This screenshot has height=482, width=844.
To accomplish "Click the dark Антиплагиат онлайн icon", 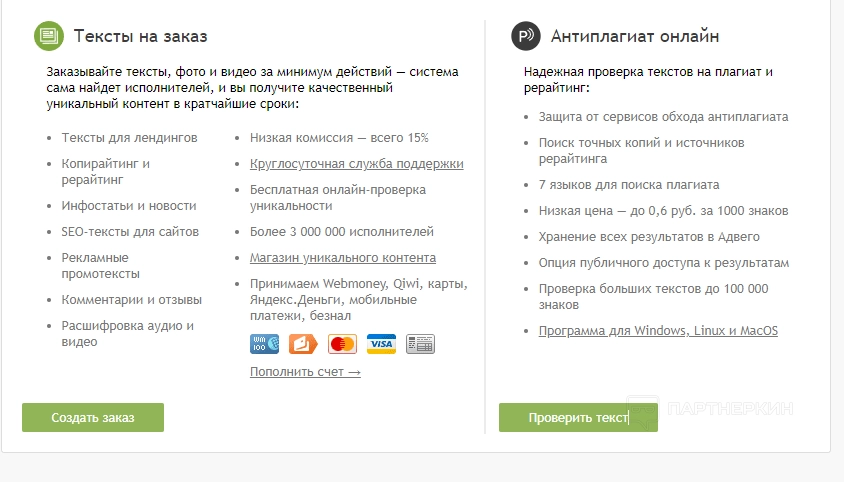I will [526, 37].
